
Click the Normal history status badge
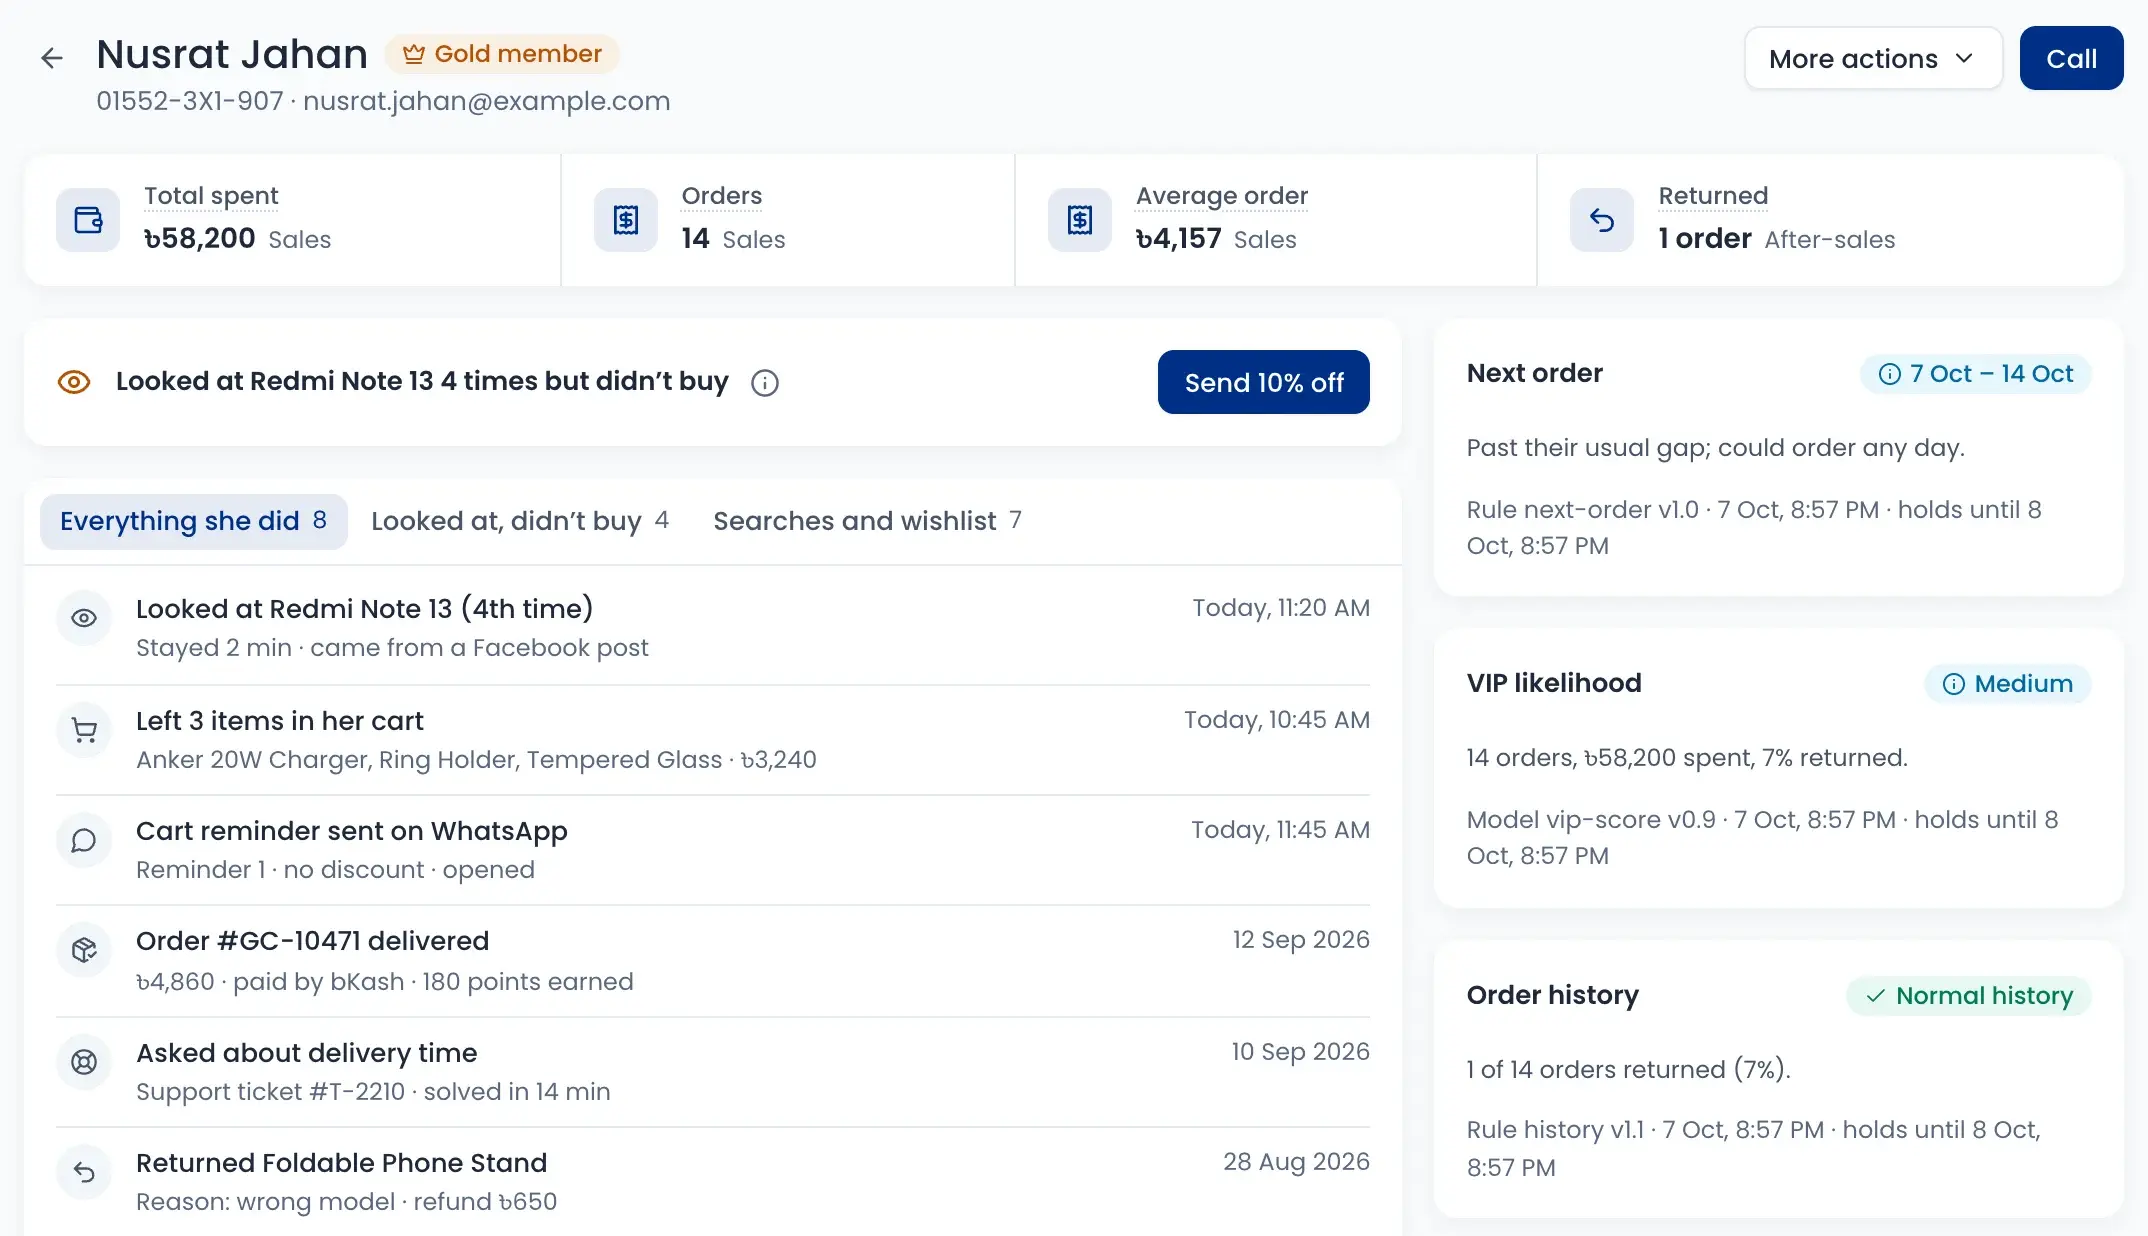tap(1969, 996)
